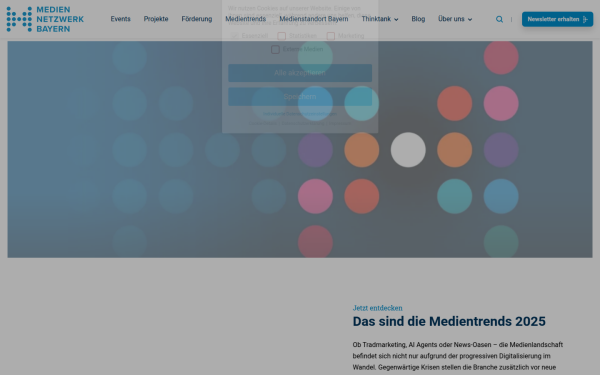
Task: Select Förderung in the navigation bar
Action: click(197, 19)
